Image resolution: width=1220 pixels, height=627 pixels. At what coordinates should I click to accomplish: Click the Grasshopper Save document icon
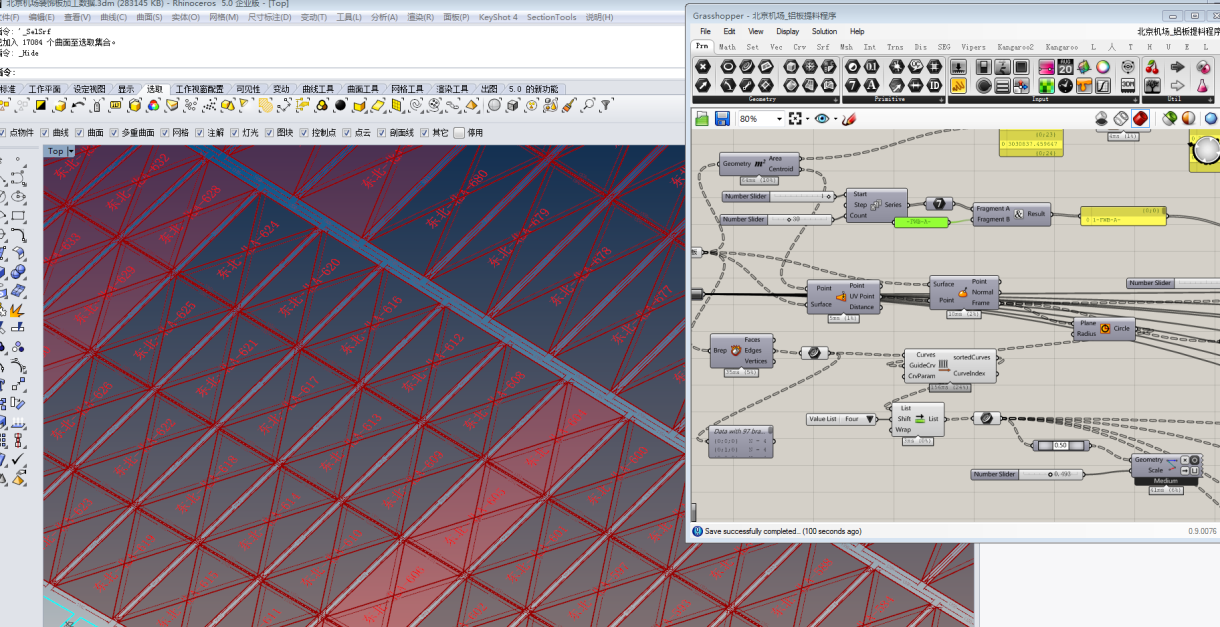722,119
